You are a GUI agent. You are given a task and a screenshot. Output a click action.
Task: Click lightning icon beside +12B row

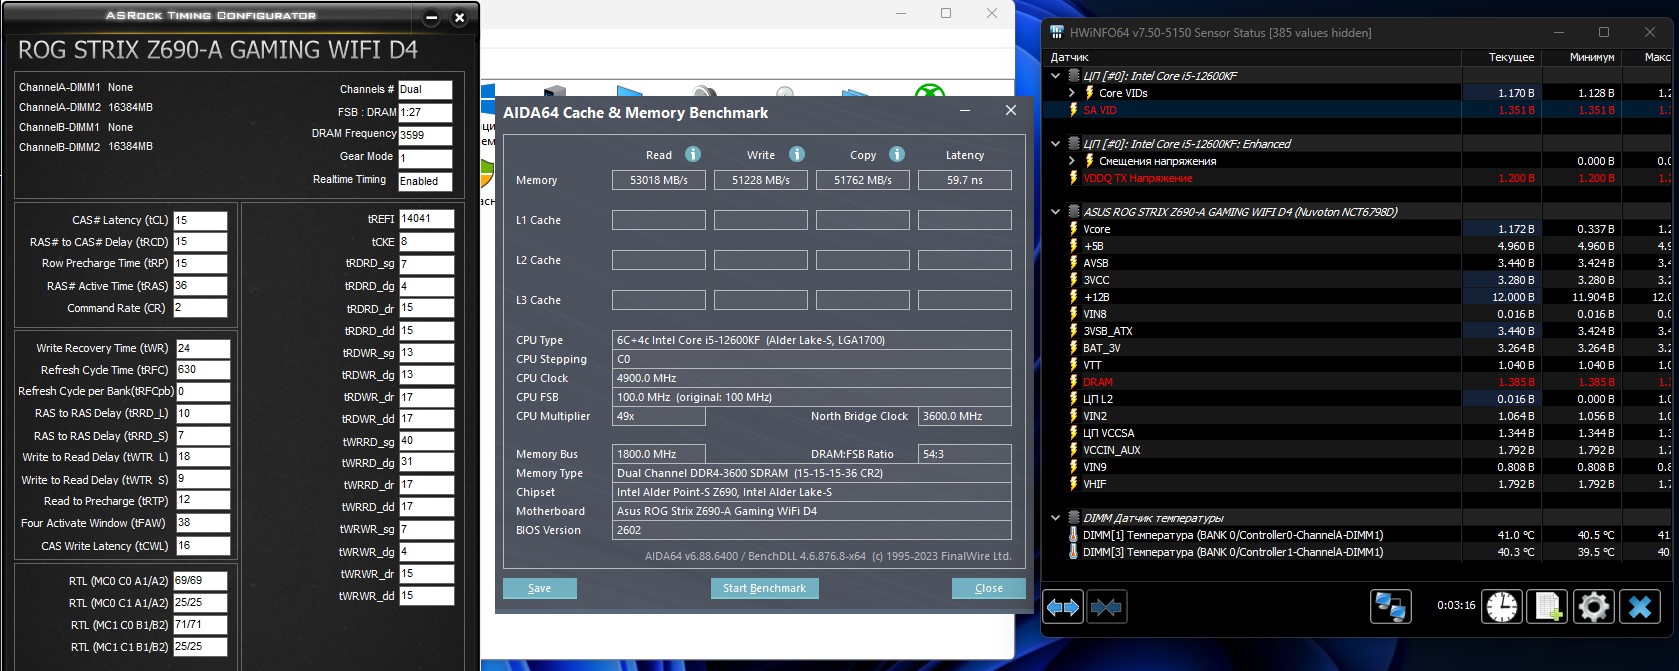[x=1073, y=297]
